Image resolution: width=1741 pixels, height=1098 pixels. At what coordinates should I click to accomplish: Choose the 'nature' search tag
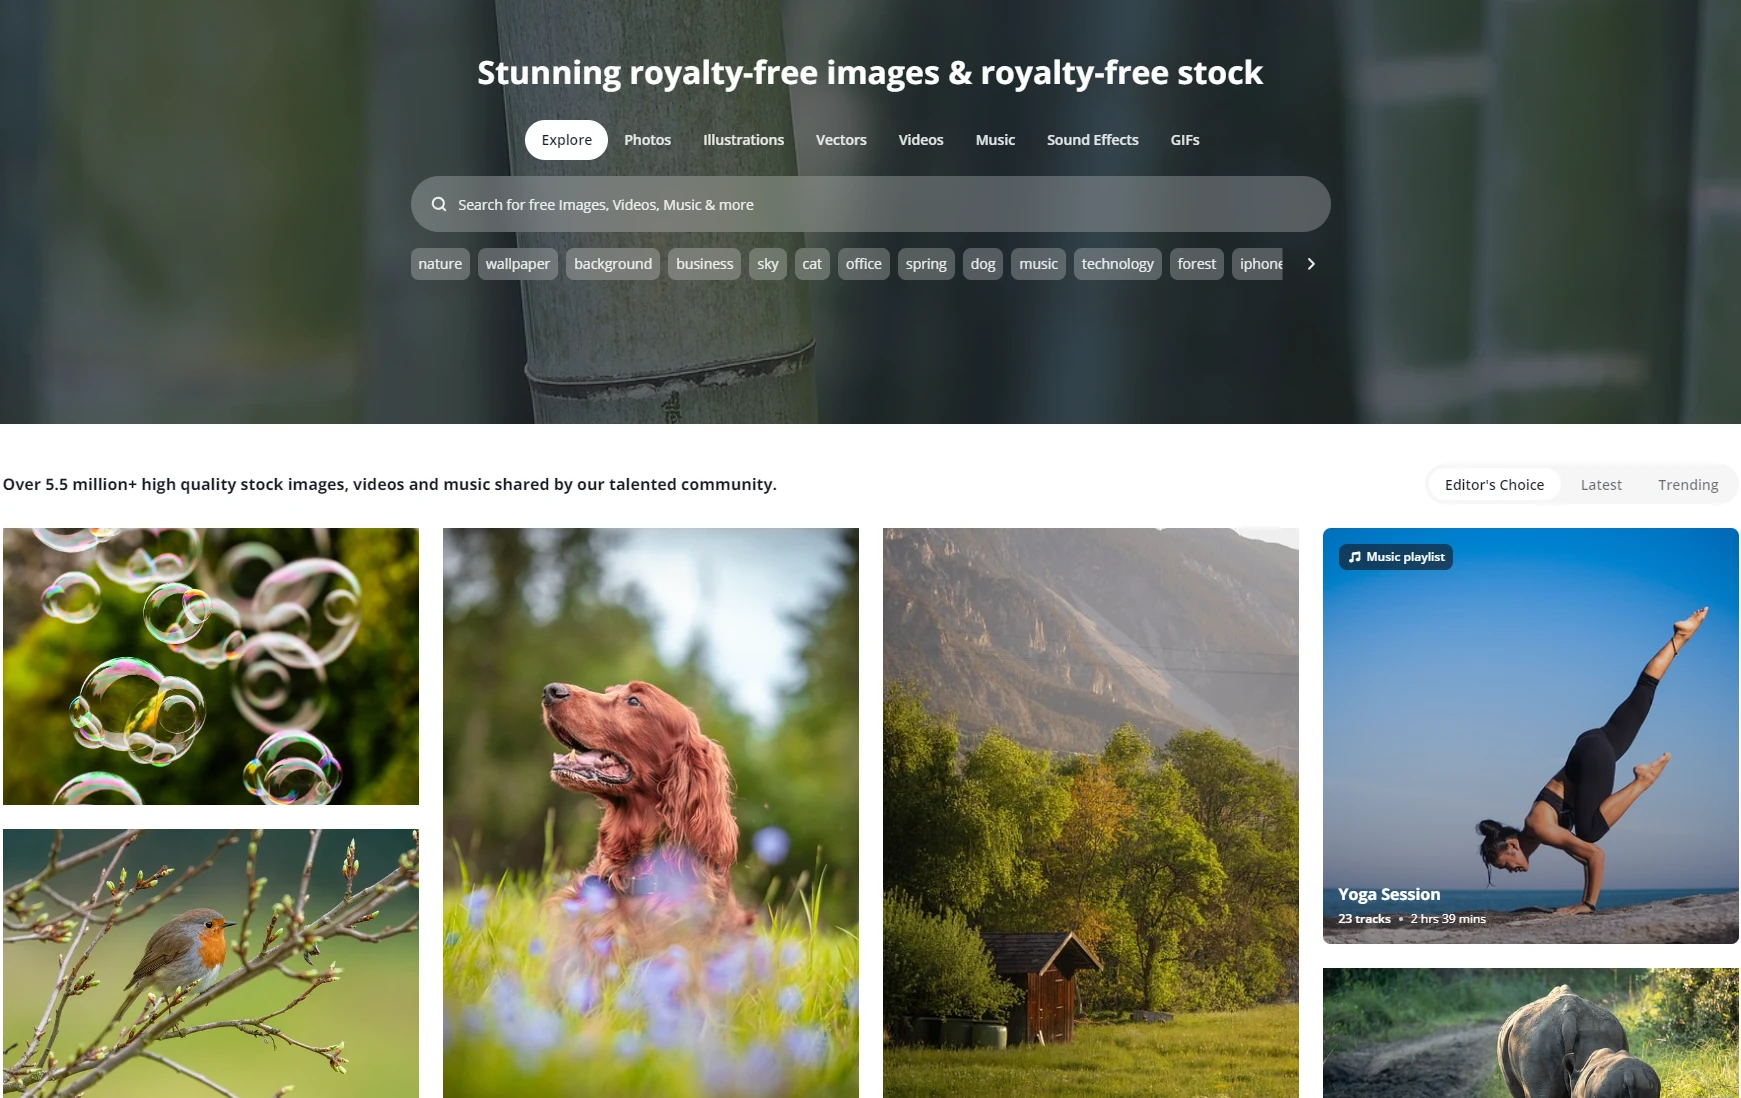point(440,264)
